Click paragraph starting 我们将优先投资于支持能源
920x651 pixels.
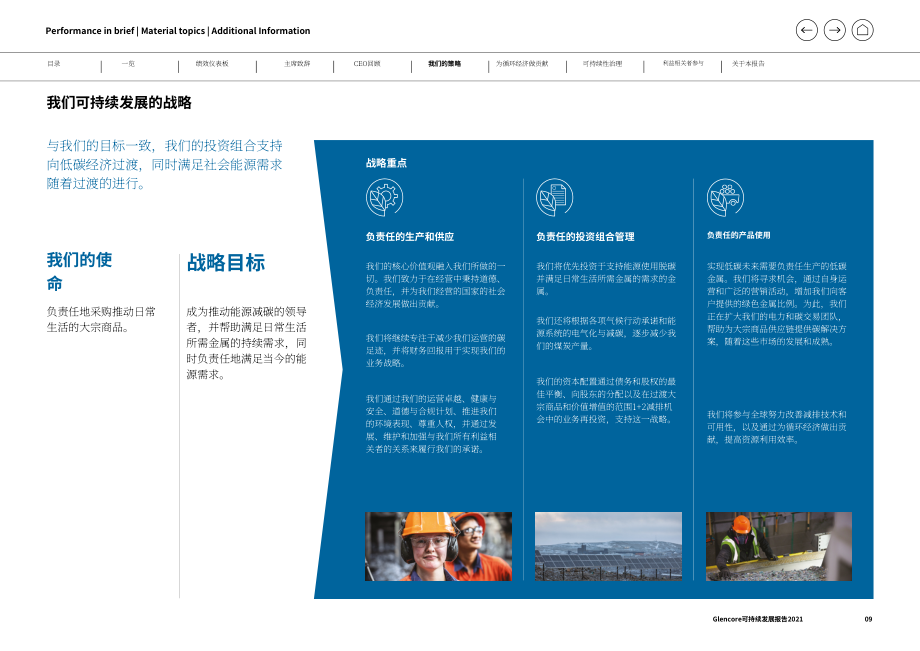(x=606, y=279)
